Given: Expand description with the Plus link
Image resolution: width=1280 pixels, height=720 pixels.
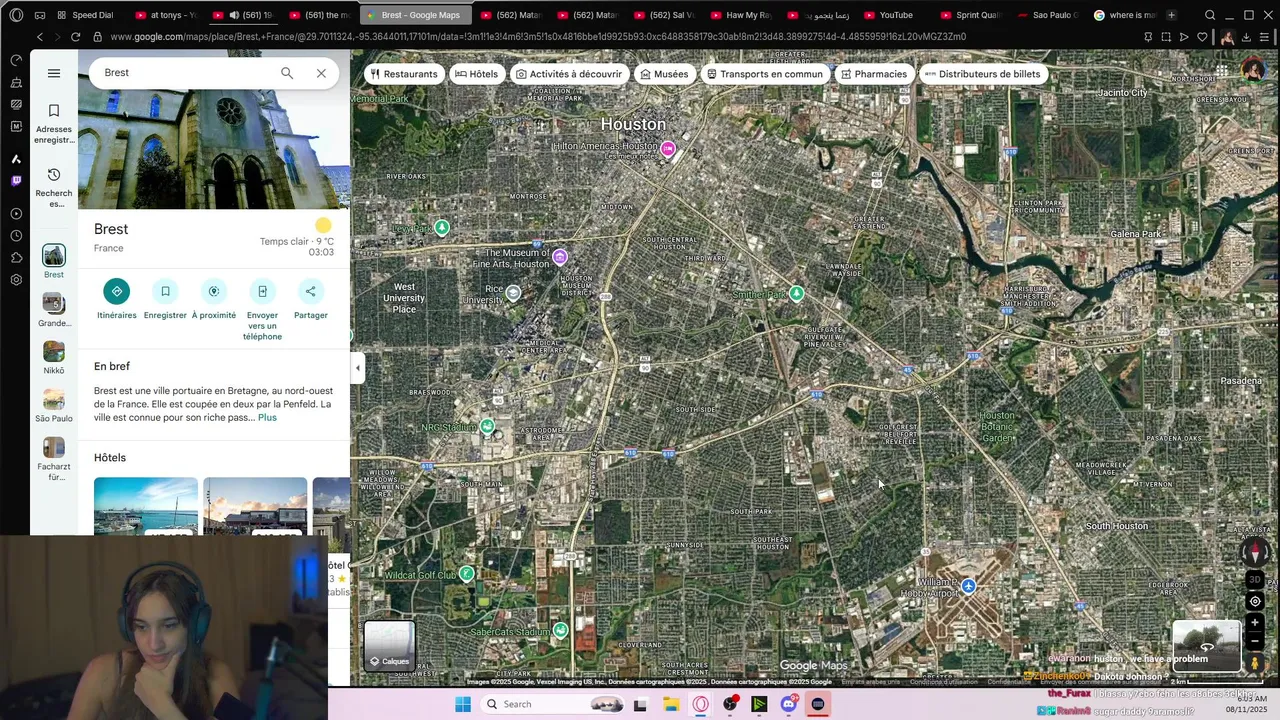Looking at the screenshot, I should coord(267,417).
